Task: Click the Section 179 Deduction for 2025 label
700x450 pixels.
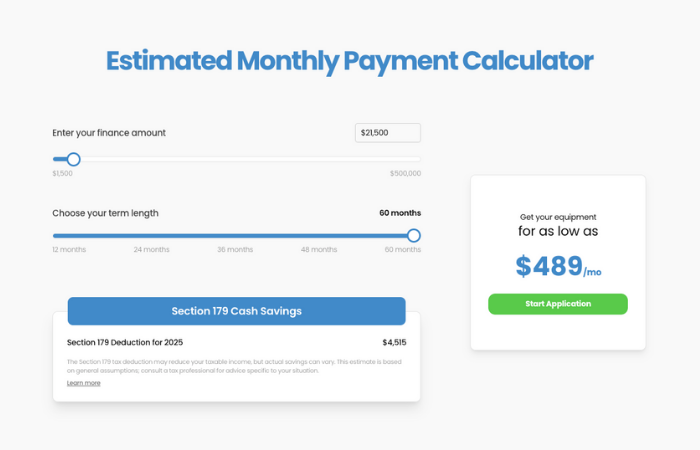Action: pyautogui.click(x=125, y=342)
